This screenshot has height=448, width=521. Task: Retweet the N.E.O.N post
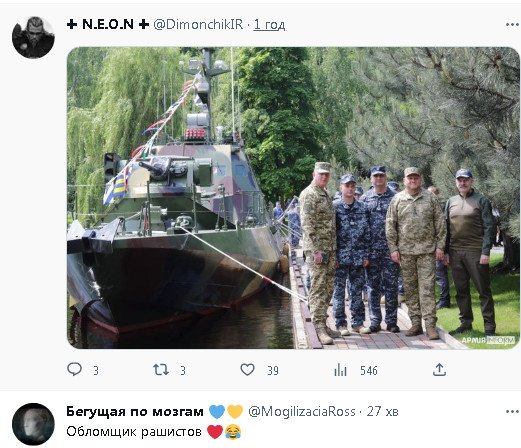[x=161, y=370]
